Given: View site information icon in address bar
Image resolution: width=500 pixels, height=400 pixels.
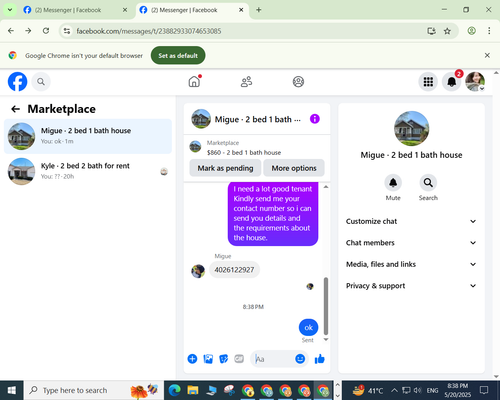Looking at the screenshot, I should [67, 31].
